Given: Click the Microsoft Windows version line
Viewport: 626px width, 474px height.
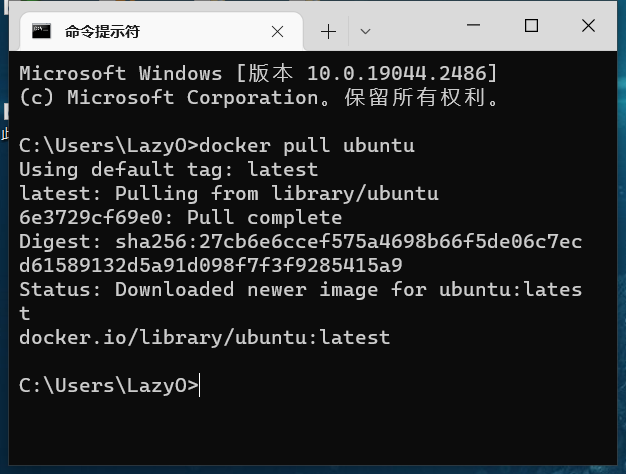Looking at the screenshot, I should (258, 73).
